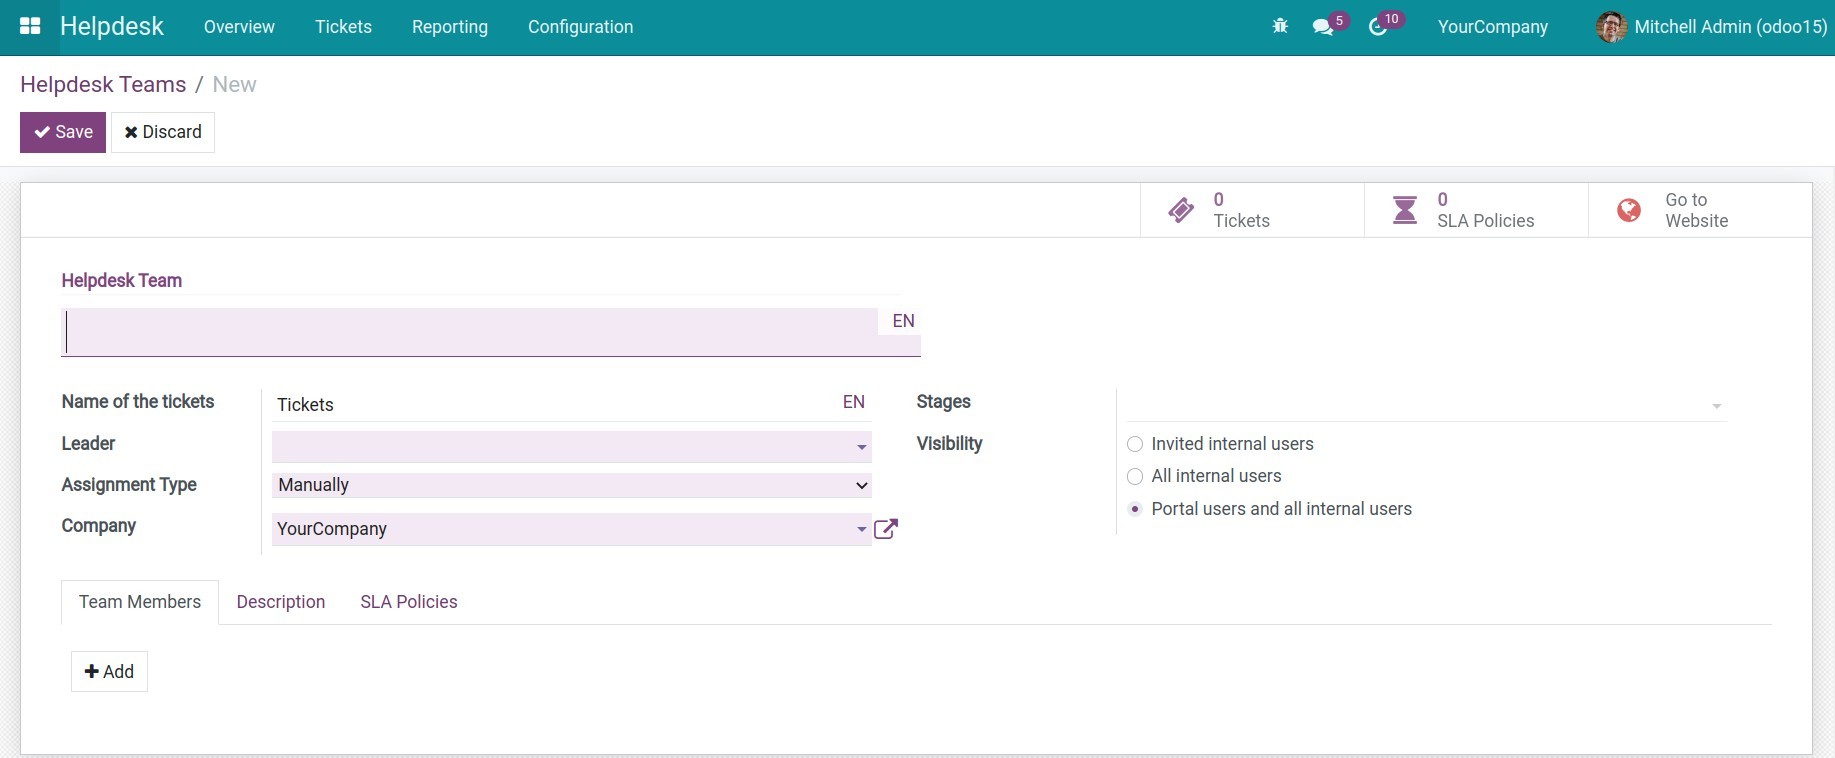Add a new team member
The image size is (1835, 758).
109,672
